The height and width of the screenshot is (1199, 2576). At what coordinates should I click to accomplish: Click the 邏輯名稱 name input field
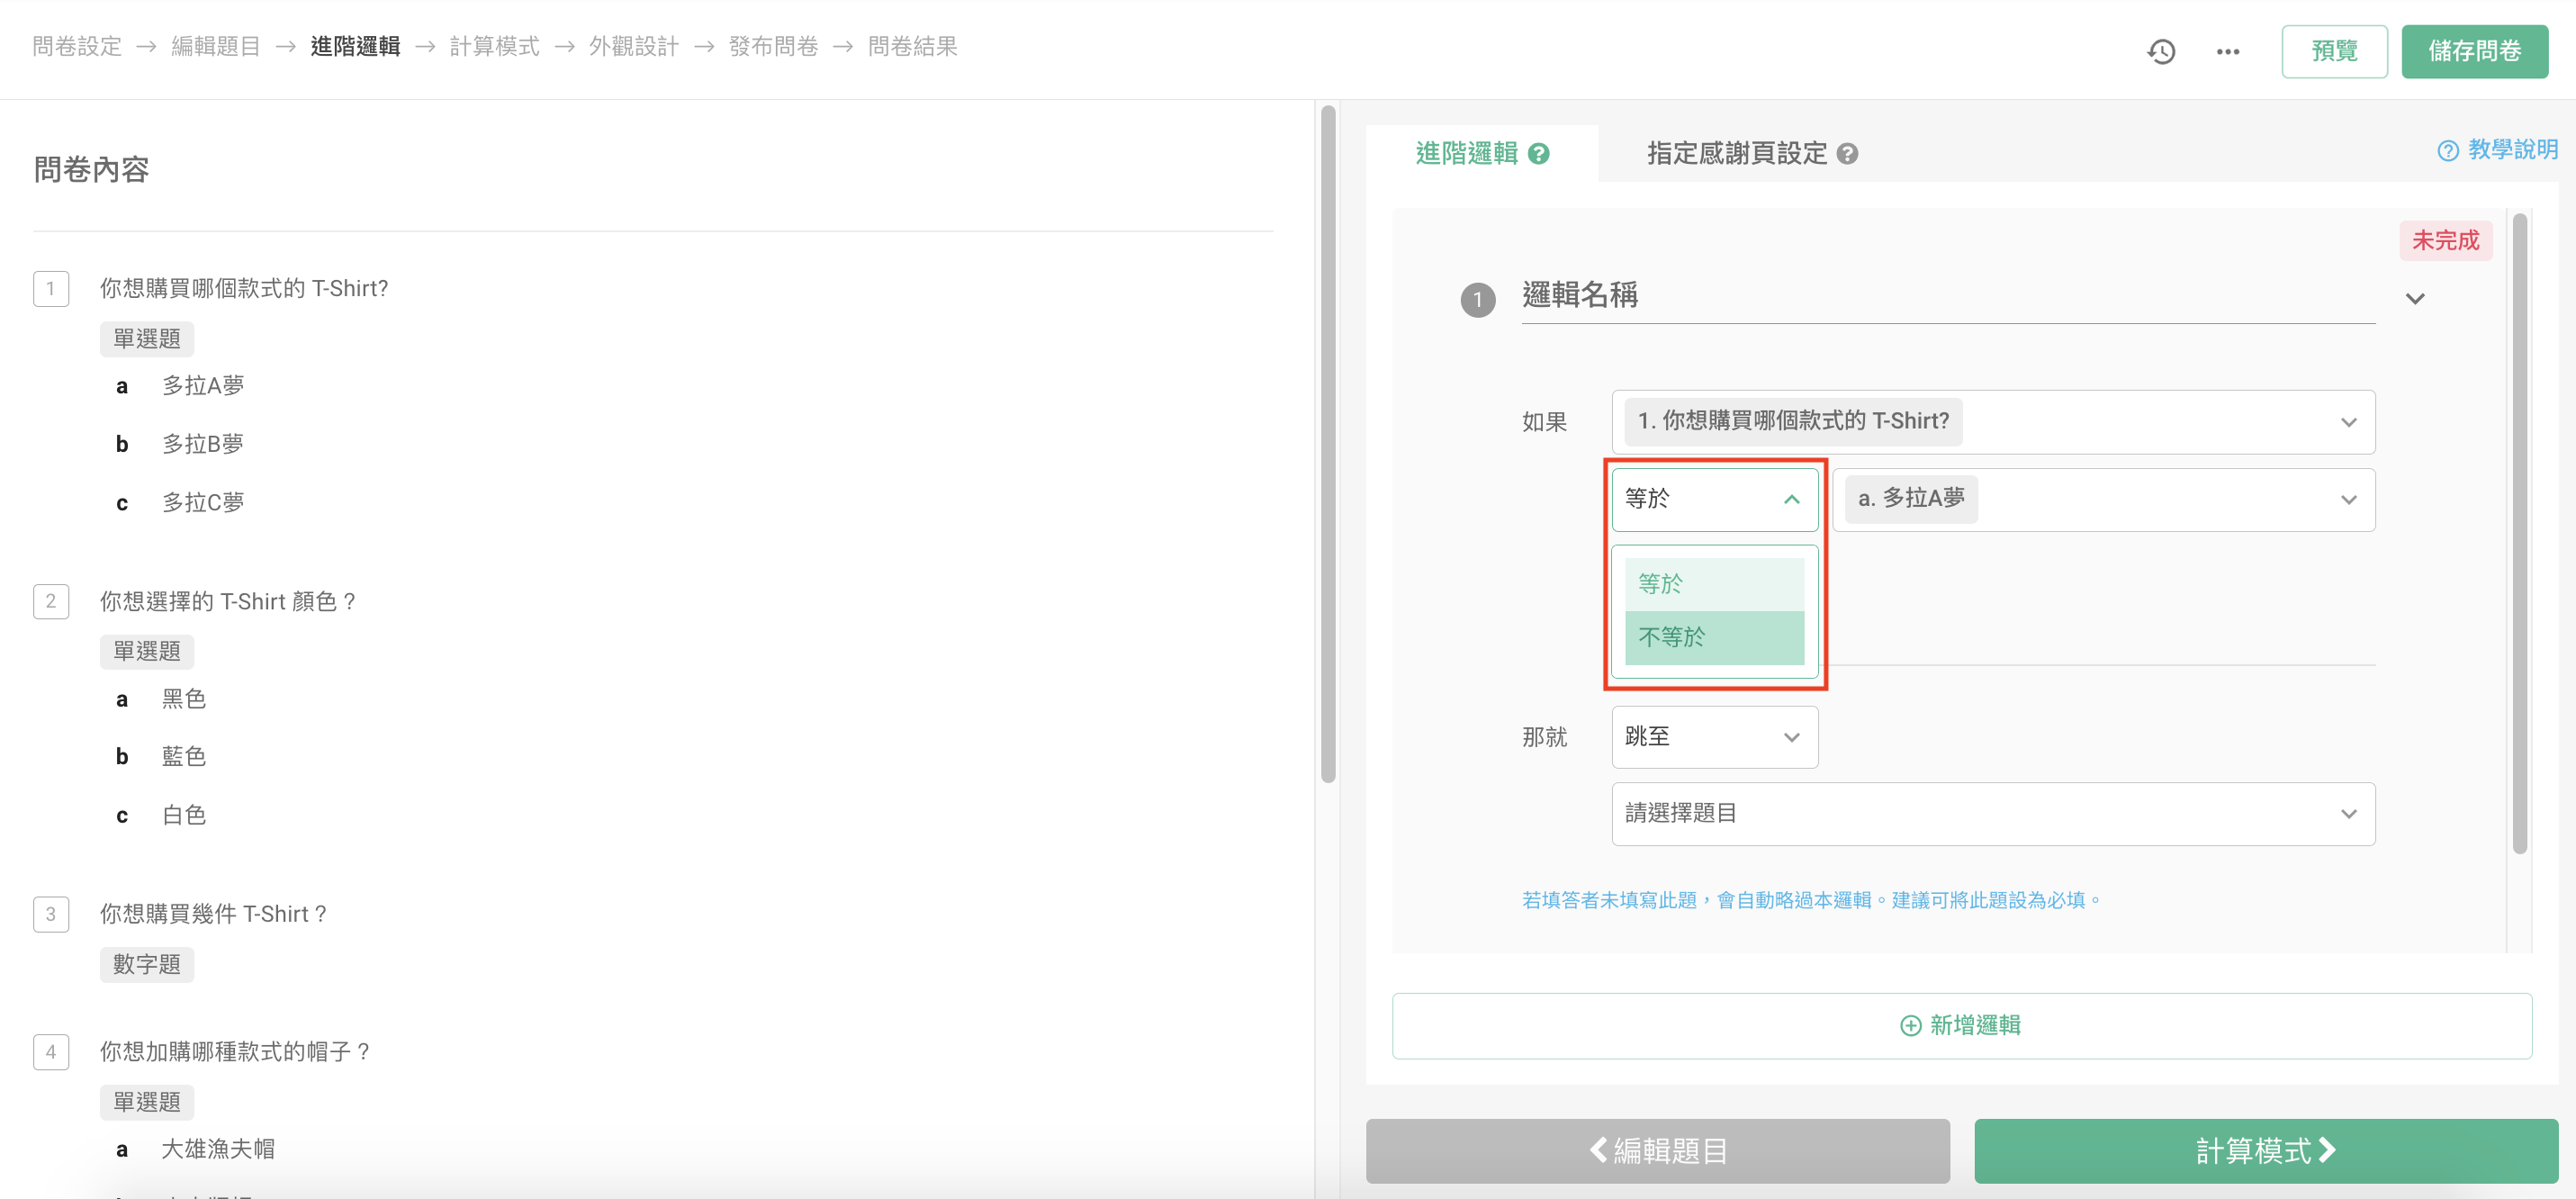pos(1946,296)
